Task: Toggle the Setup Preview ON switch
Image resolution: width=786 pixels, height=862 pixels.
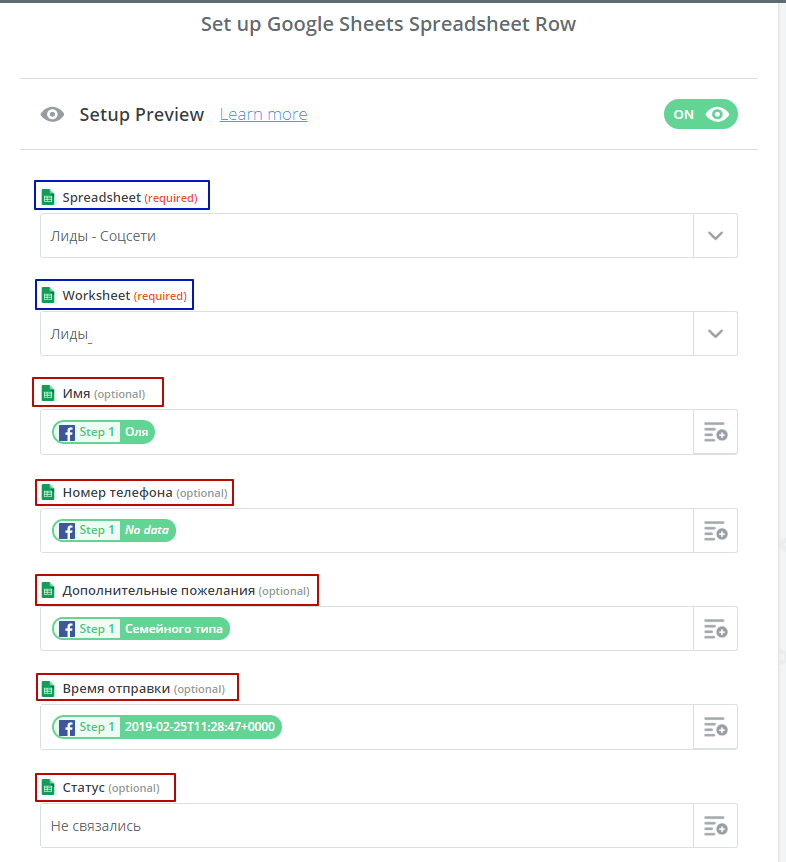Action: pos(700,114)
